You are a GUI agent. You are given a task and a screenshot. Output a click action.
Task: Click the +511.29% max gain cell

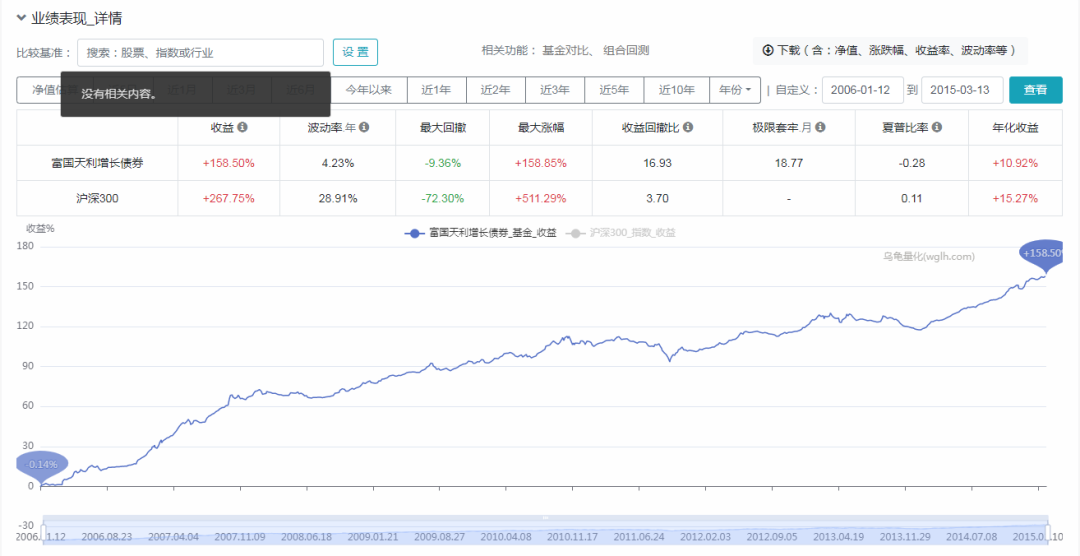tap(541, 198)
